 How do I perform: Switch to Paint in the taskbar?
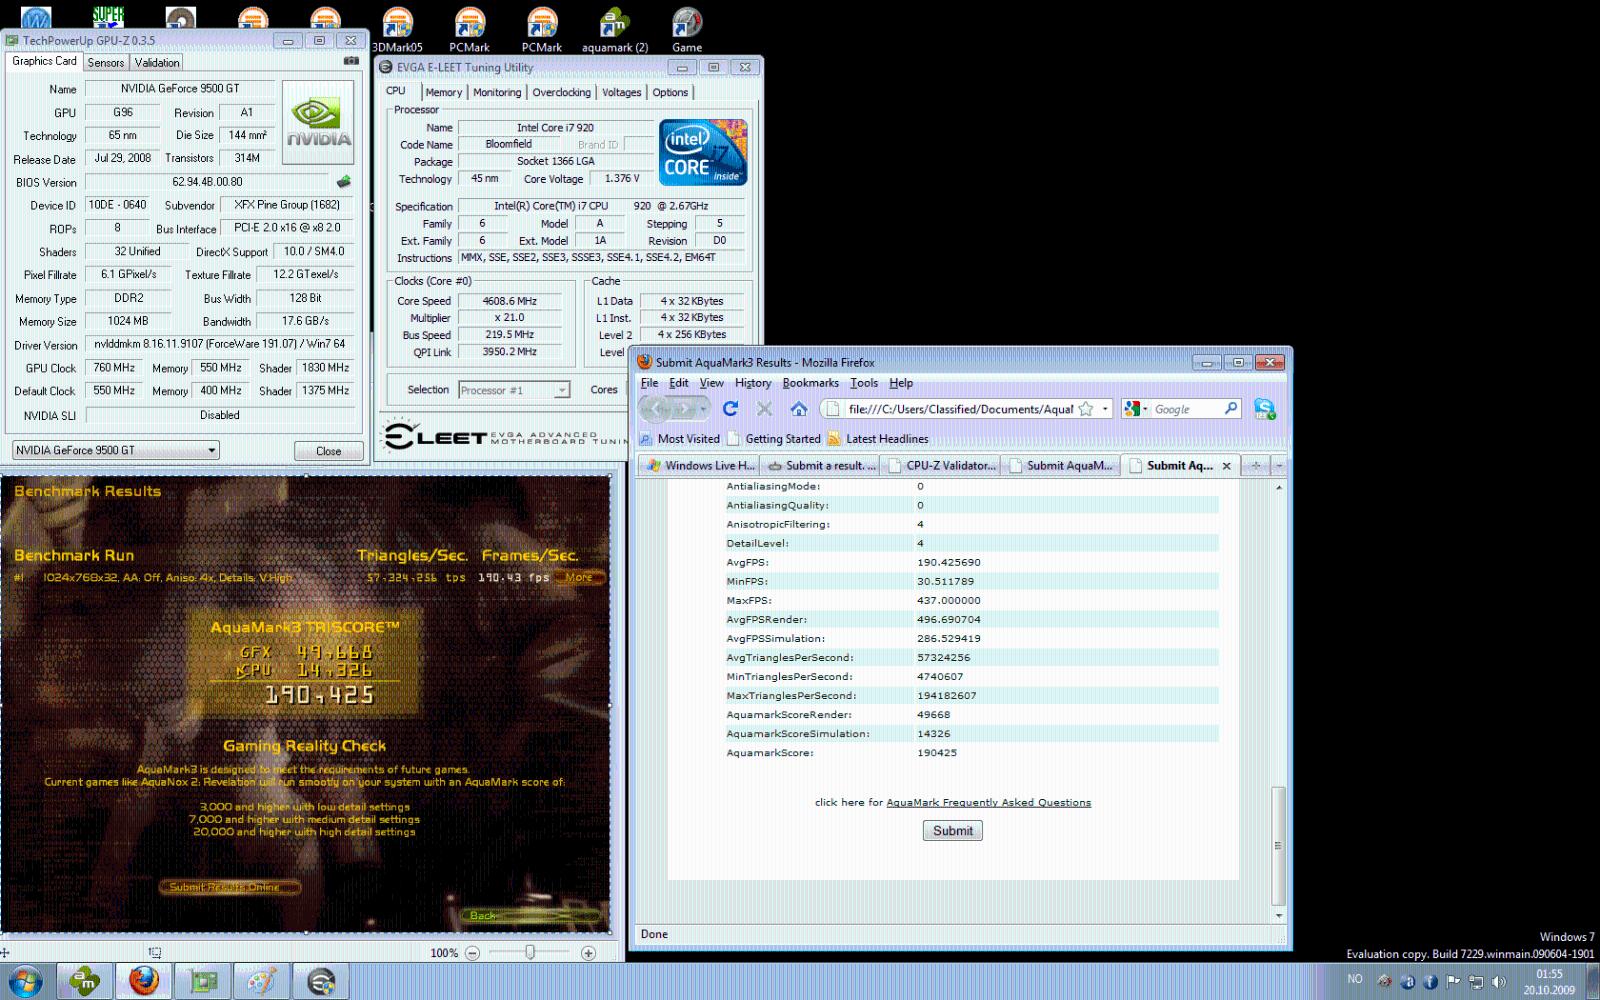pos(262,981)
